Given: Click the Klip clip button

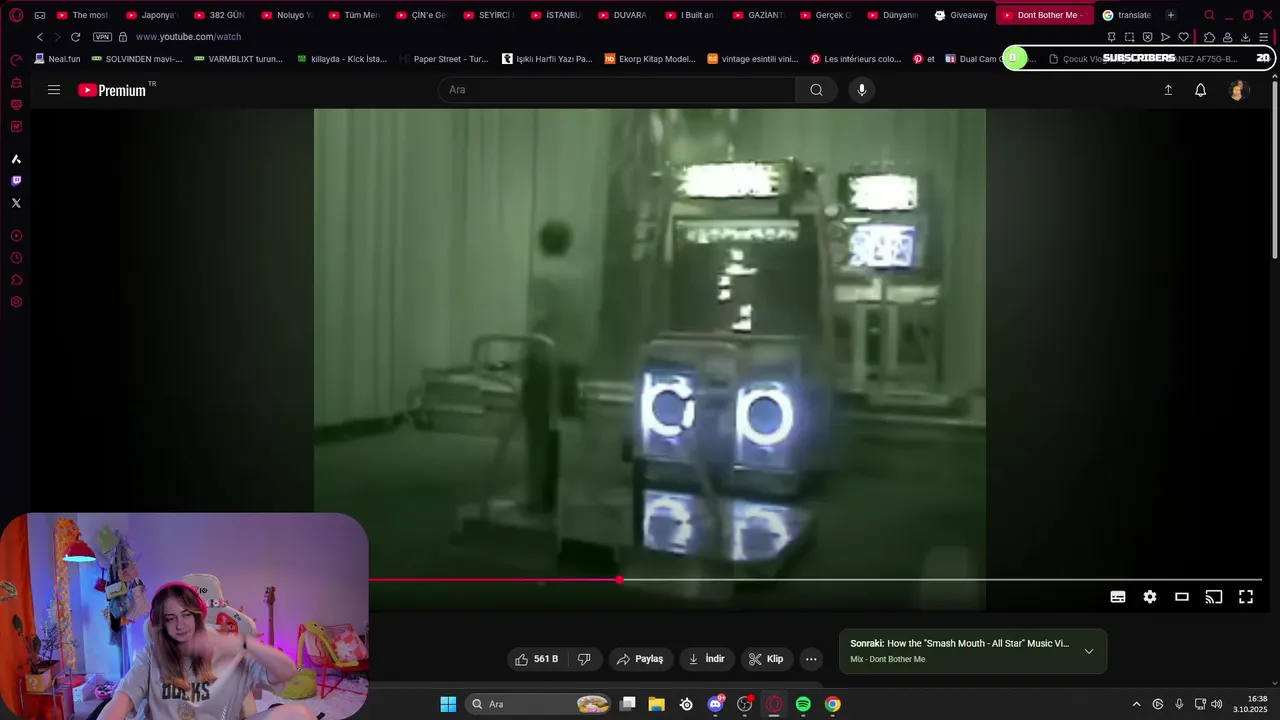Looking at the screenshot, I should [x=766, y=659].
